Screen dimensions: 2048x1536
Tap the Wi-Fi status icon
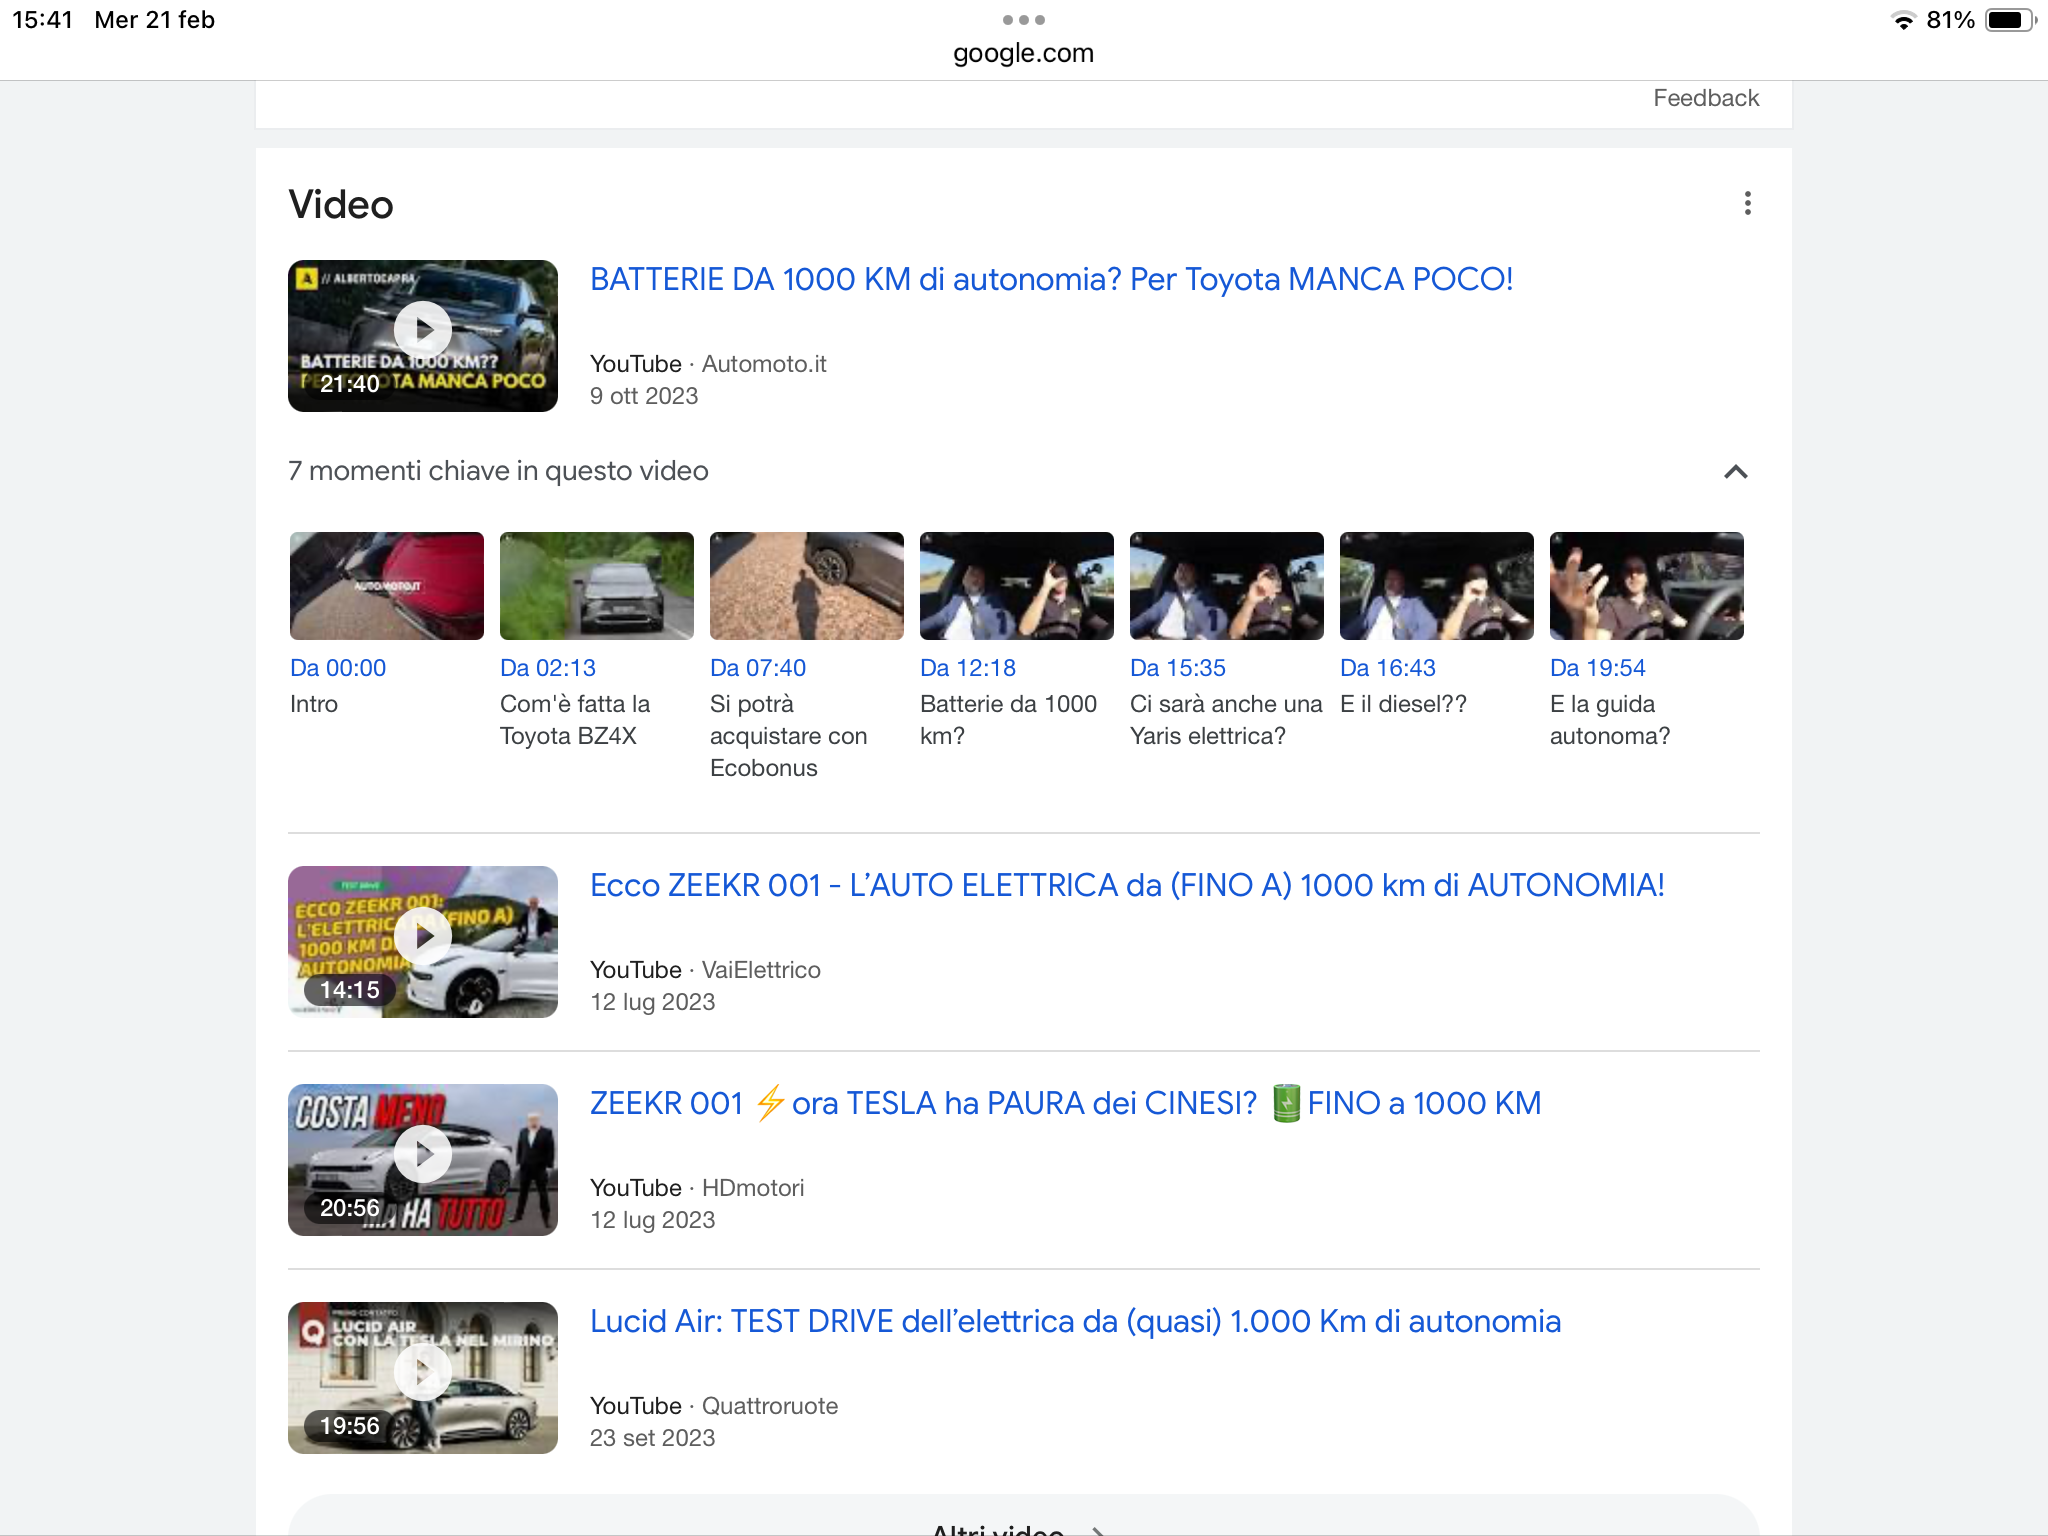1903,21
